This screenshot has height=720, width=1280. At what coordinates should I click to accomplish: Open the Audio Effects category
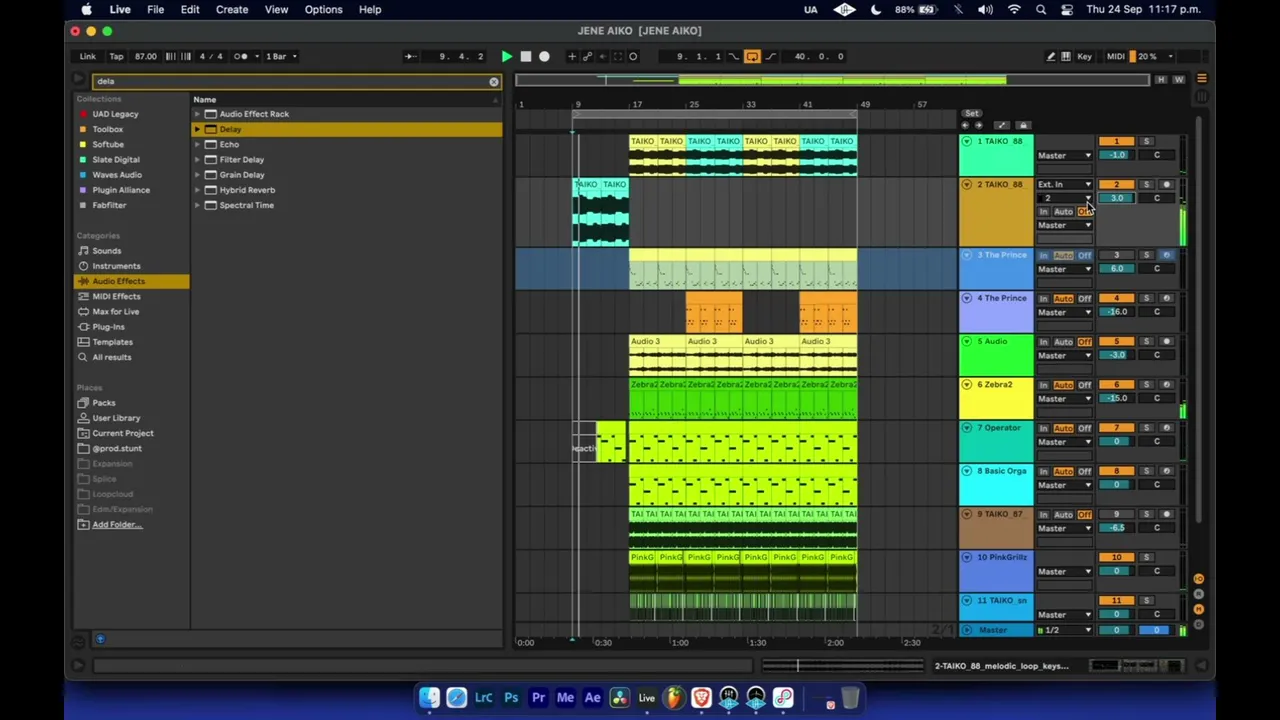tap(119, 281)
